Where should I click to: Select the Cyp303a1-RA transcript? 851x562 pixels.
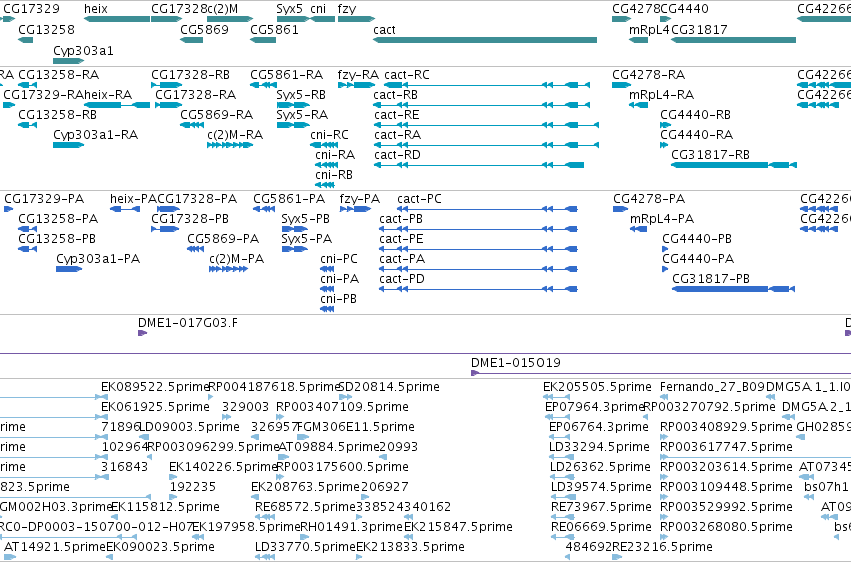pos(68,145)
